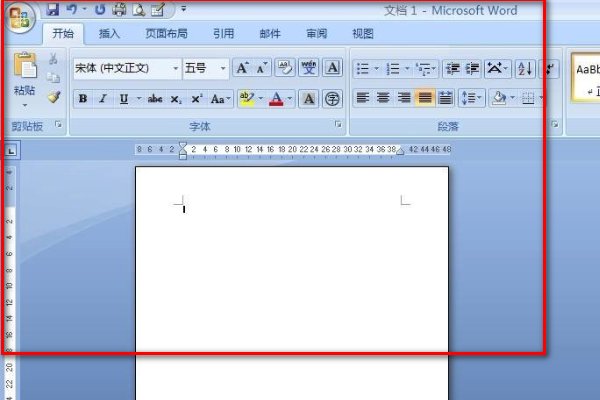Open Asian layout options
The height and width of the screenshot is (400, 600).
[x=497, y=69]
